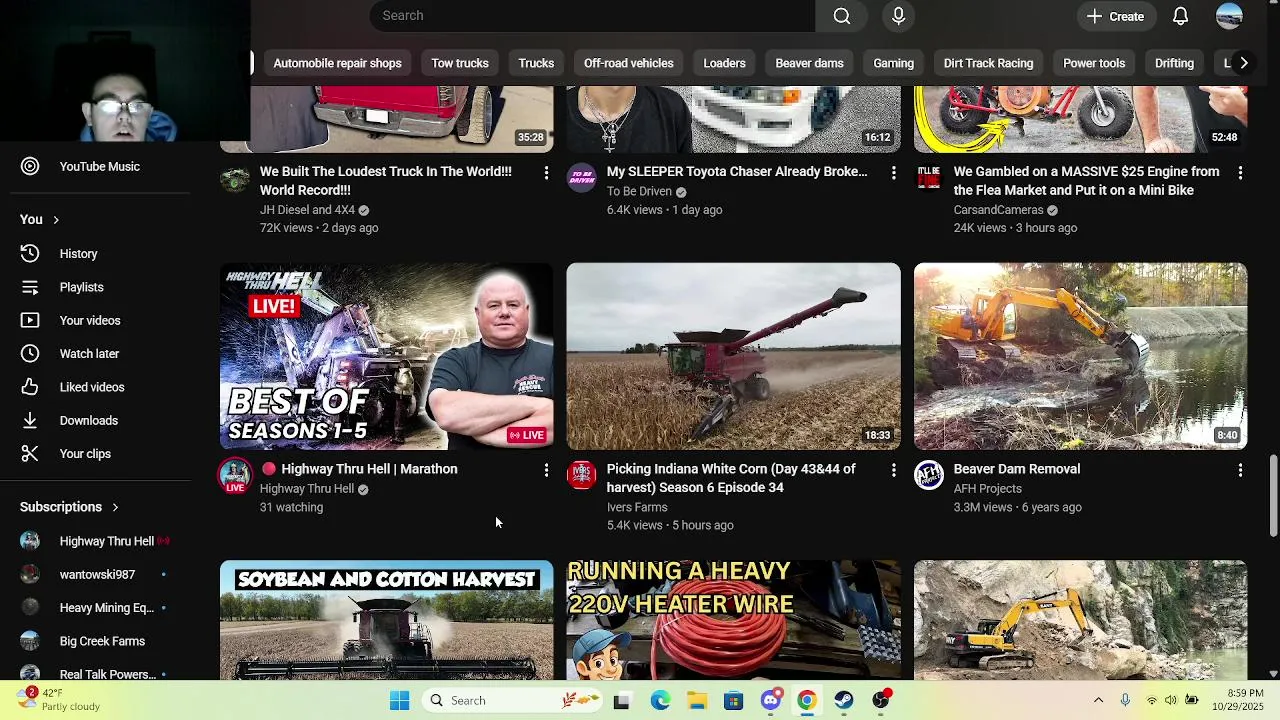Select Automobile repair shops chip
Screen dimensions: 1280x720
click(x=337, y=63)
